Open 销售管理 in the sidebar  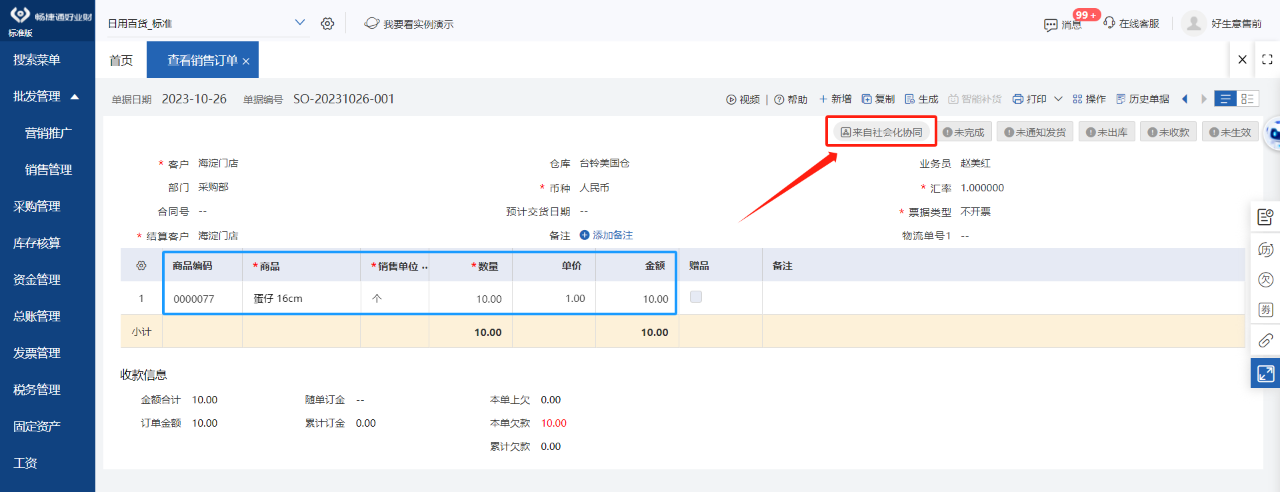[48, 170]
